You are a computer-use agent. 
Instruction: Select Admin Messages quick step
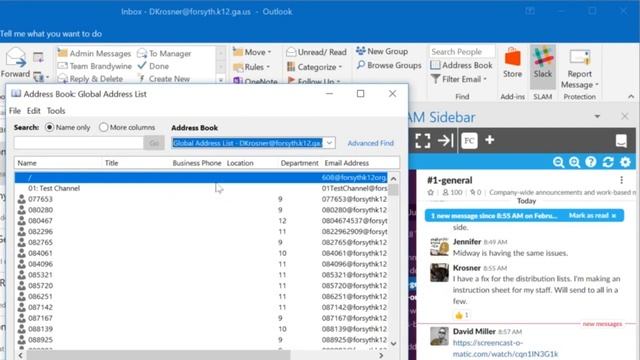pos(94,53)
